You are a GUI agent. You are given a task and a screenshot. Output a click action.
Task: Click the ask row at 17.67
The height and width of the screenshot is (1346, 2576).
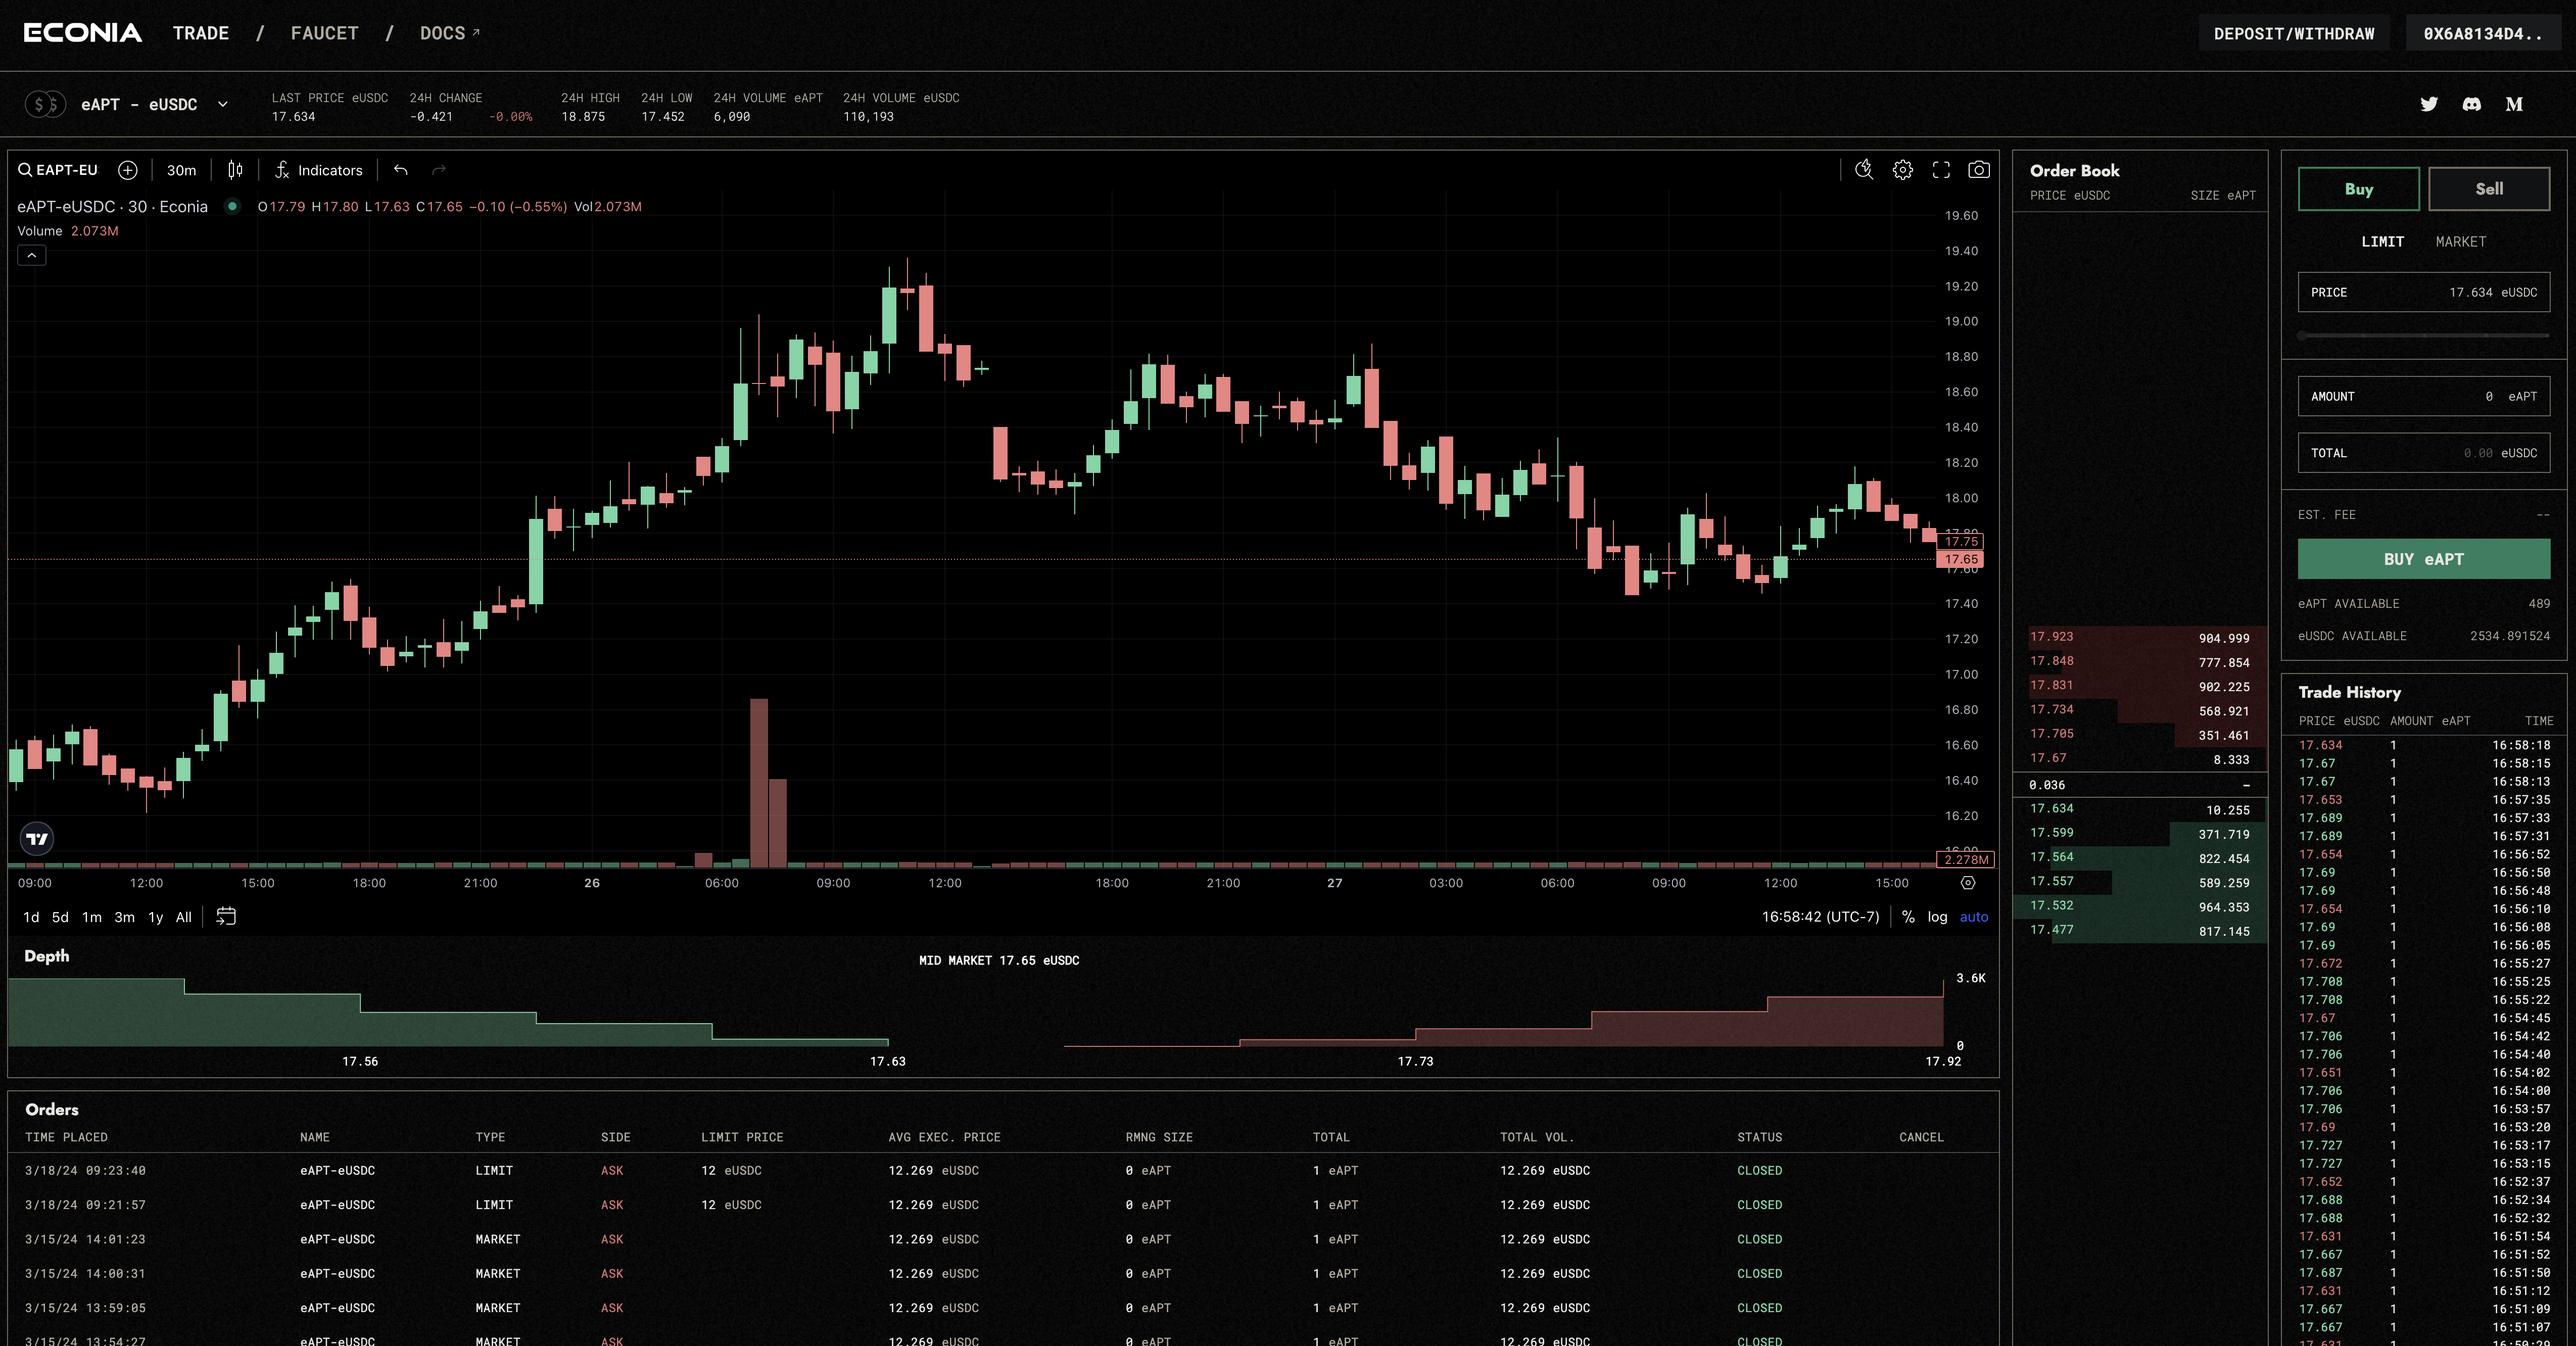click(x=2140, y=759)
